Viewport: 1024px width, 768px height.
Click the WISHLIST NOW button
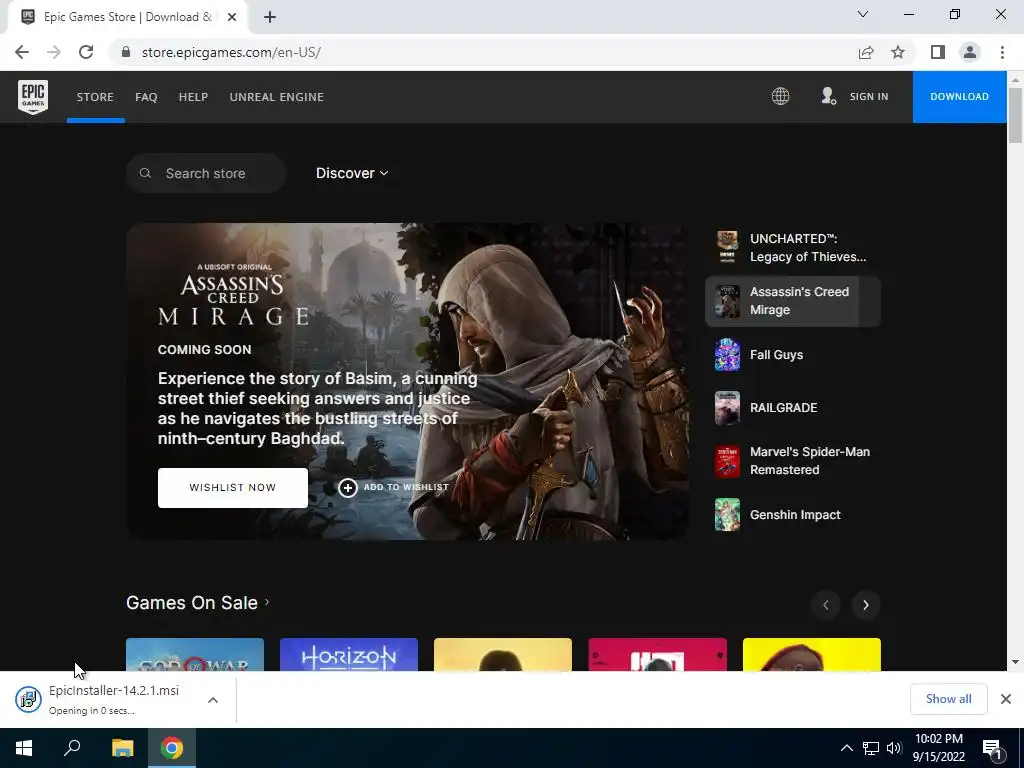click(232, 488)
